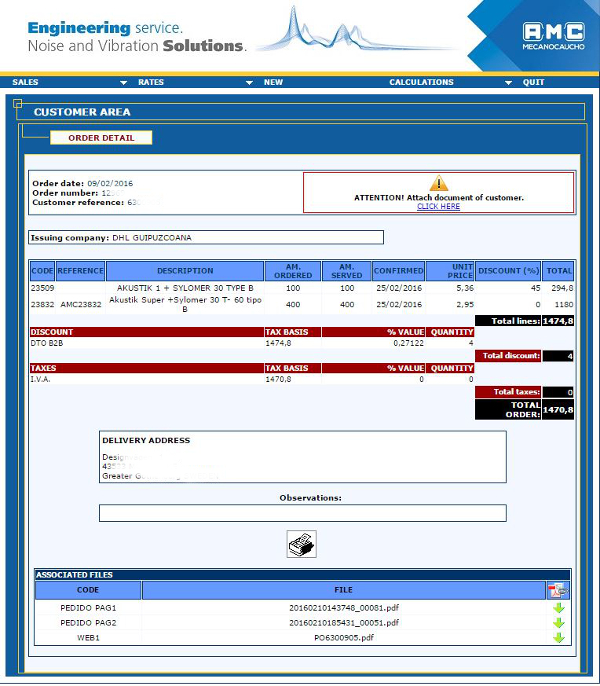The height and width of the screenshot is (686, 600).
Task: Select unit price 5,36
Action: point(465,288)
